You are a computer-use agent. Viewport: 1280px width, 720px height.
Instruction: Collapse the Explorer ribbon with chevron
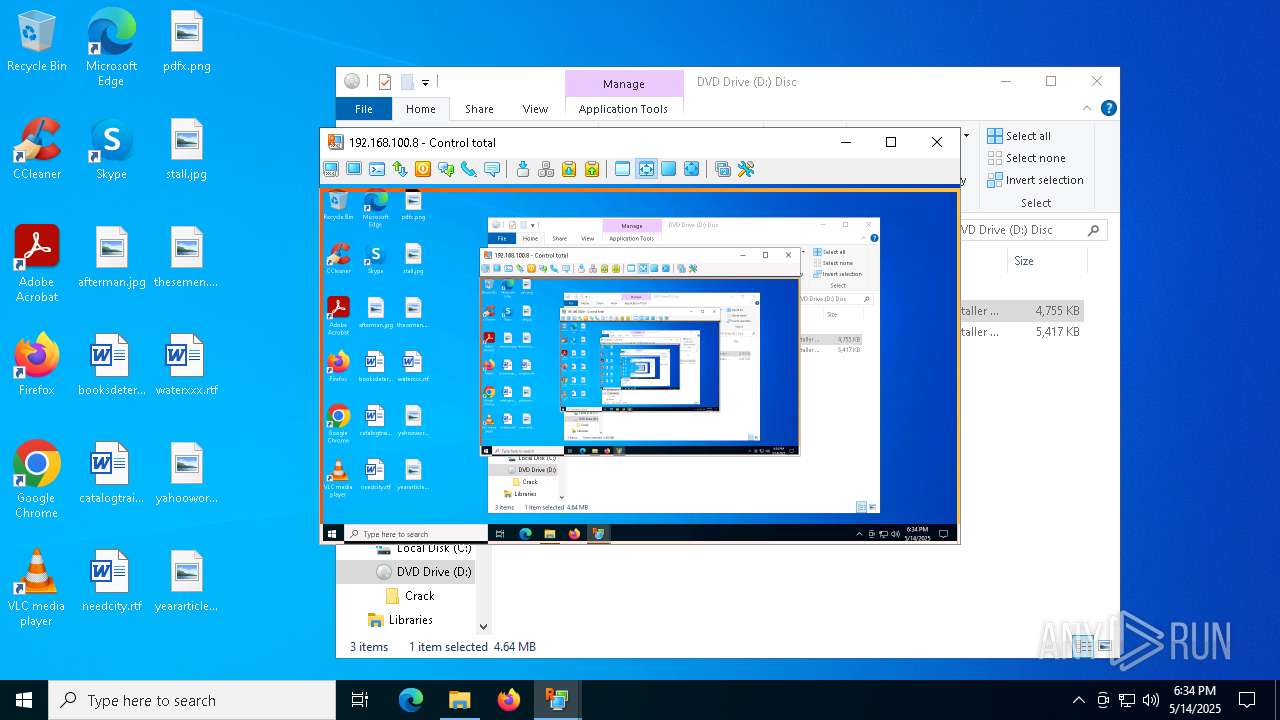click(x=1087, y=108)
